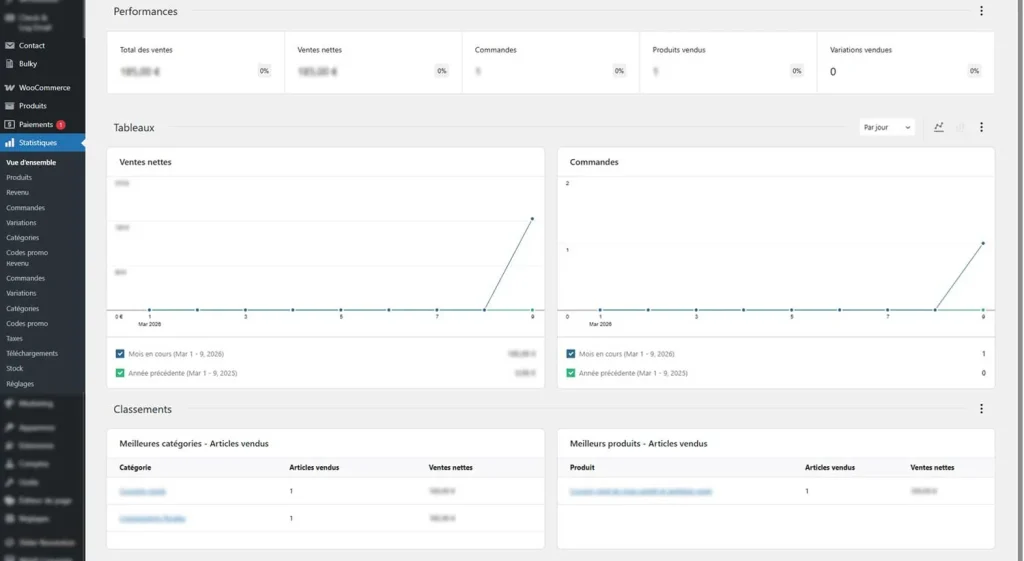Open the Par jour interval dropdown

point(887,128)
